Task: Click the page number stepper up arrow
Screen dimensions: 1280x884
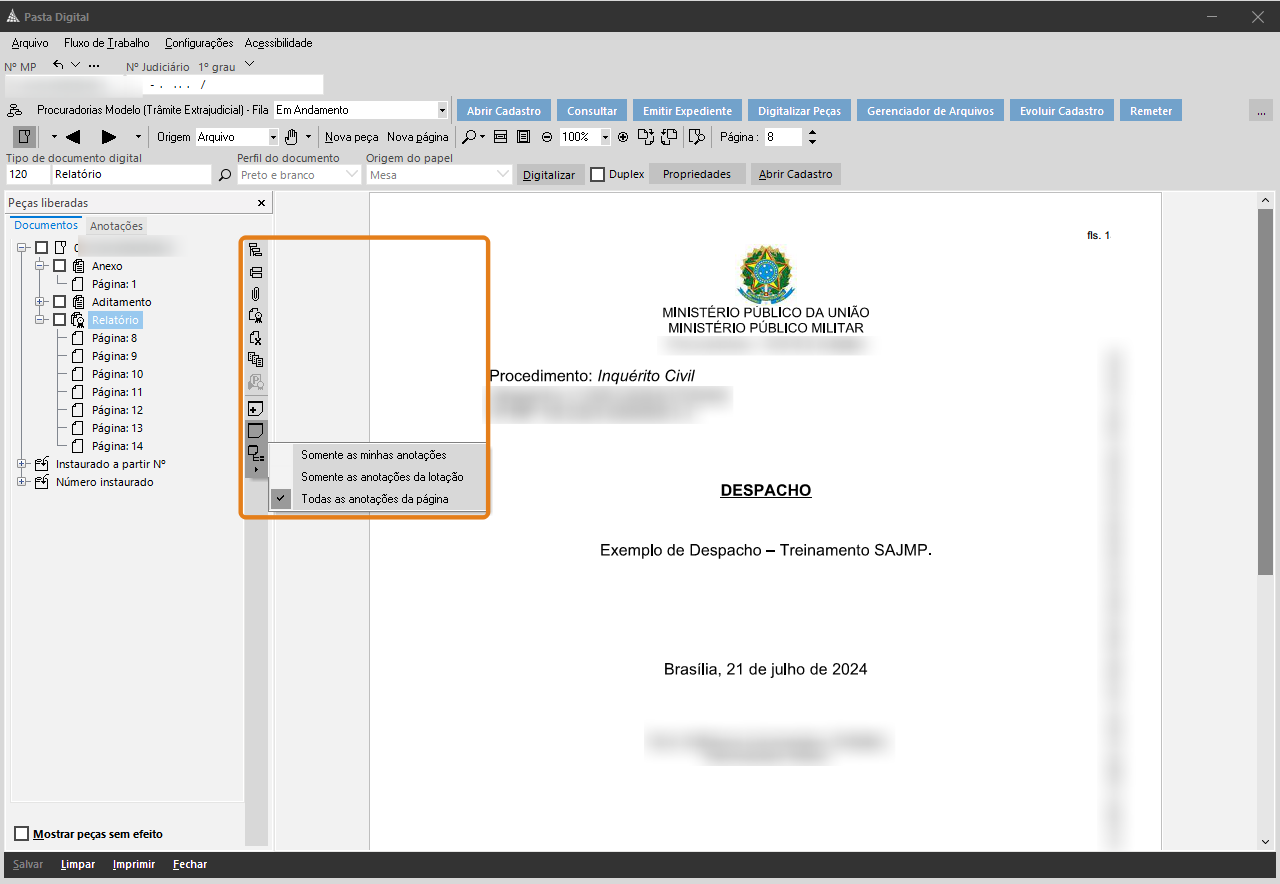Action: point(812,132)
